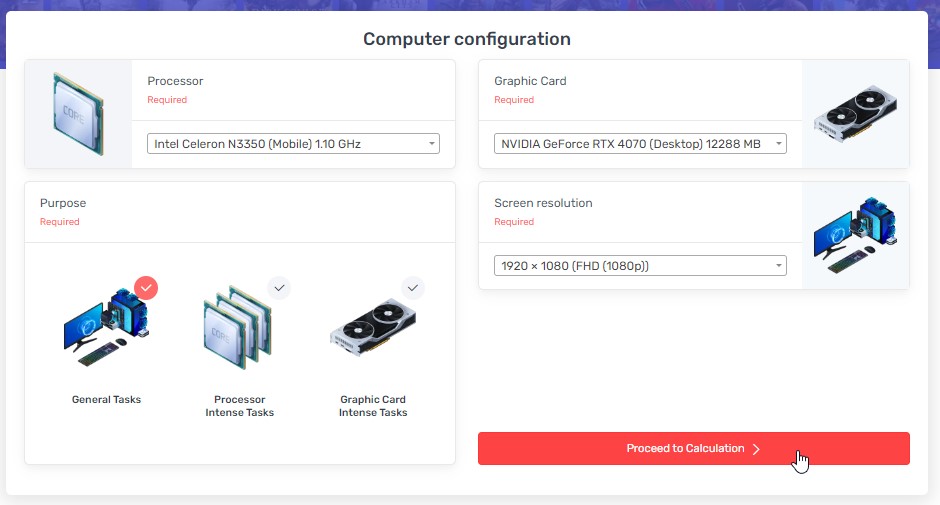Viewport: 940px width, 505px height.
Task: Click the Processor Intense Tasks label
Action: point(239,406)
